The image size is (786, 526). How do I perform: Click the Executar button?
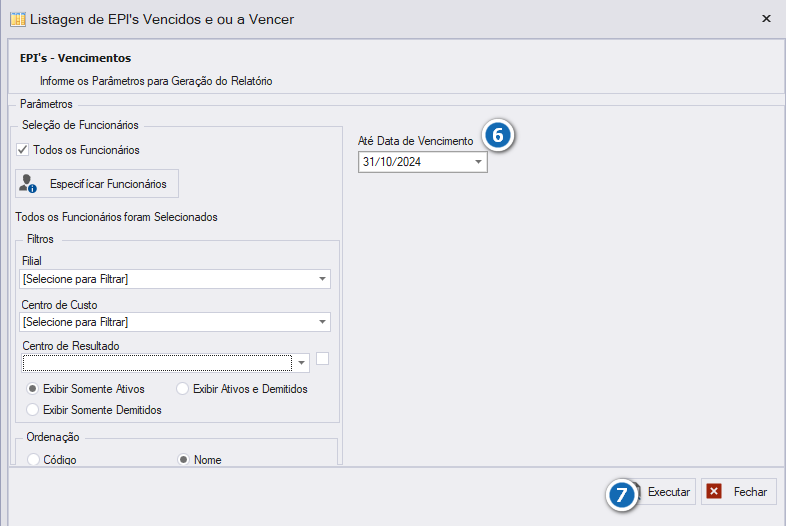661,492
